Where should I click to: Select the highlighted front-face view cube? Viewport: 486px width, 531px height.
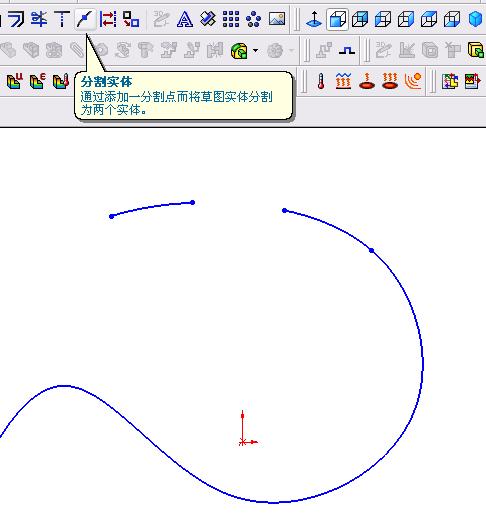[337, 19]
